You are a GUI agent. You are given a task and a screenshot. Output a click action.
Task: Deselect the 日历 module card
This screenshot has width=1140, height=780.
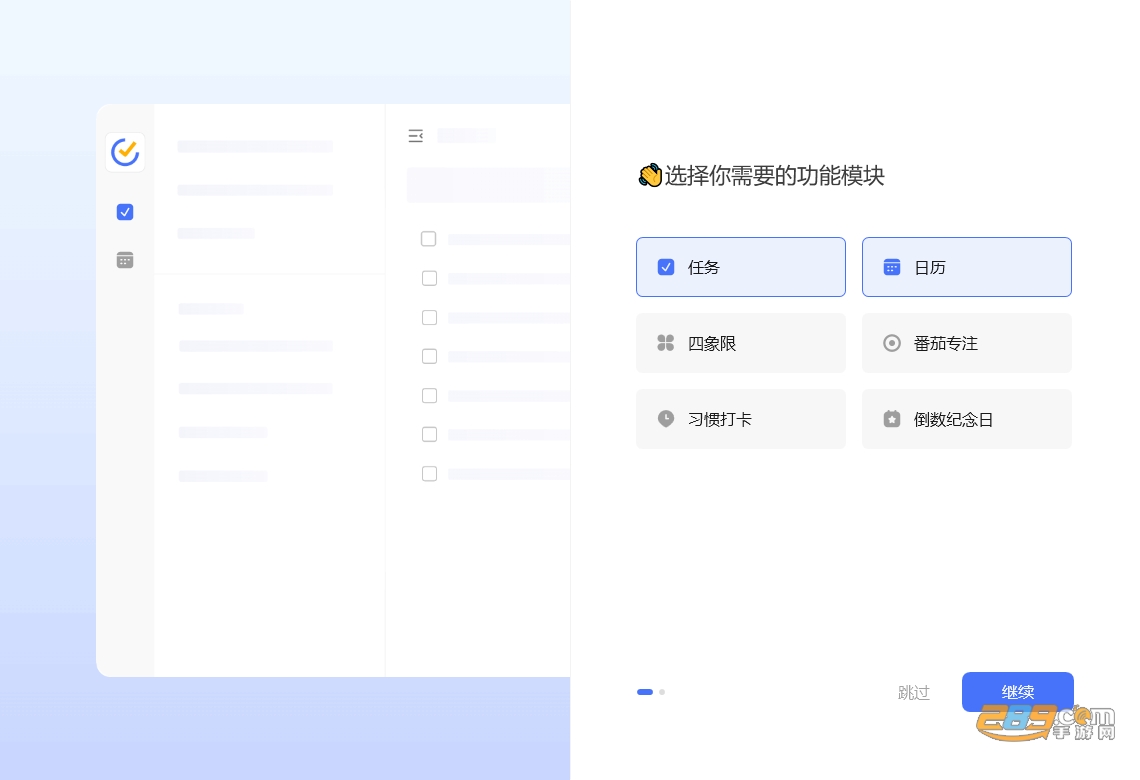pyautogui.click(x=966, y=267)
